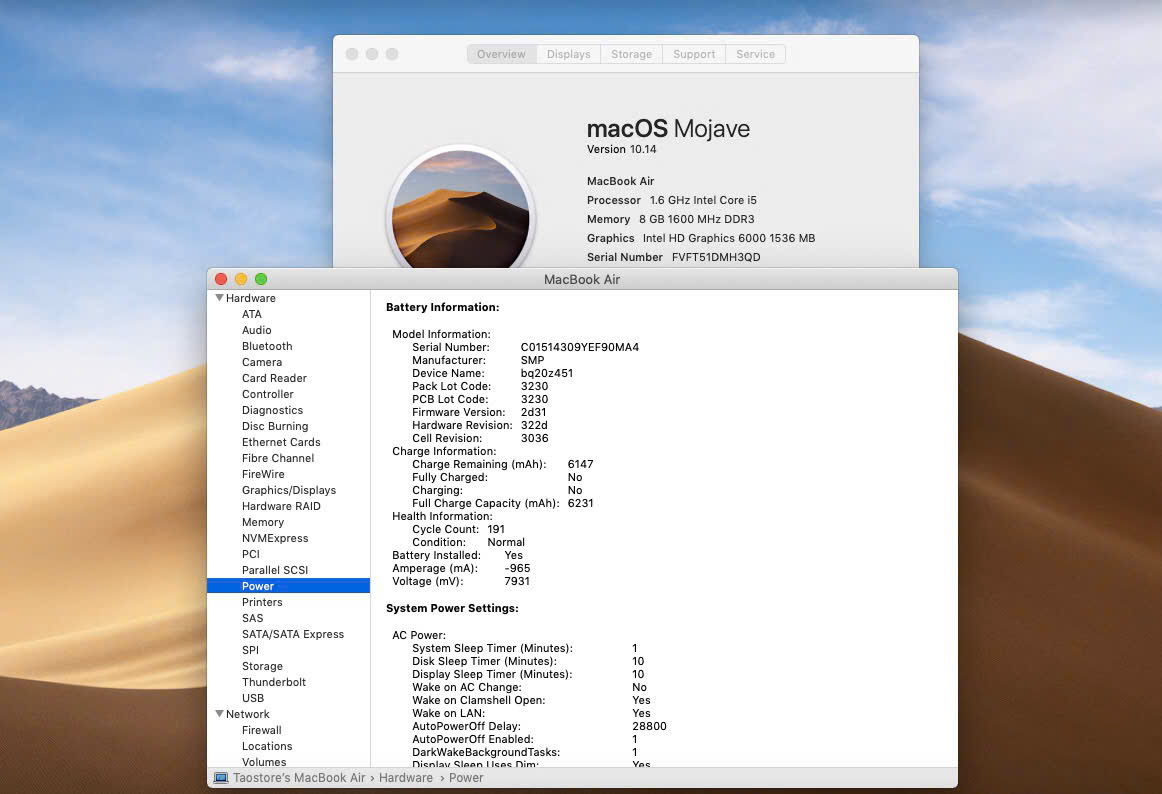Select the highlighted Power sidebar item

point(258,586)
